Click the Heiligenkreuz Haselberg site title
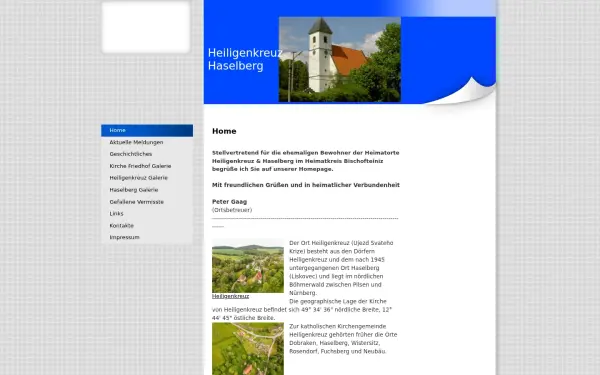This screenshot has width=600, height=375. pos(245,59)
